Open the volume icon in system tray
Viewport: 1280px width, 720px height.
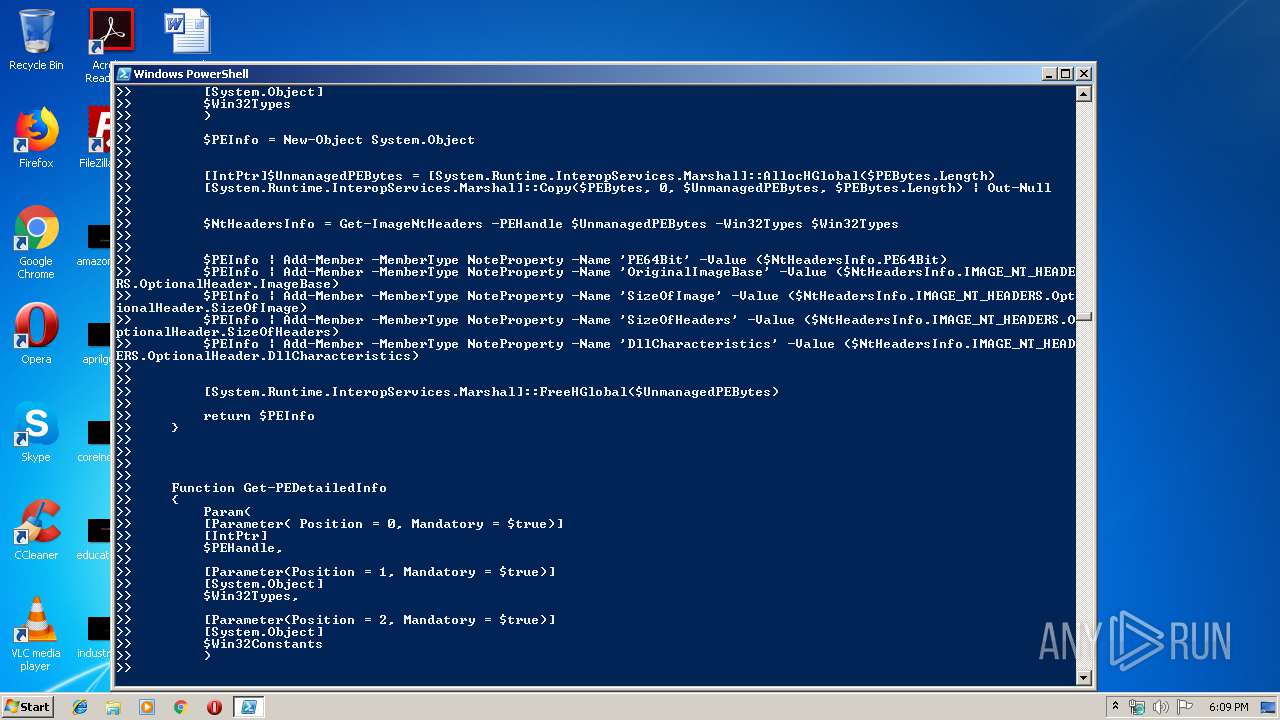pos(1161,707)
